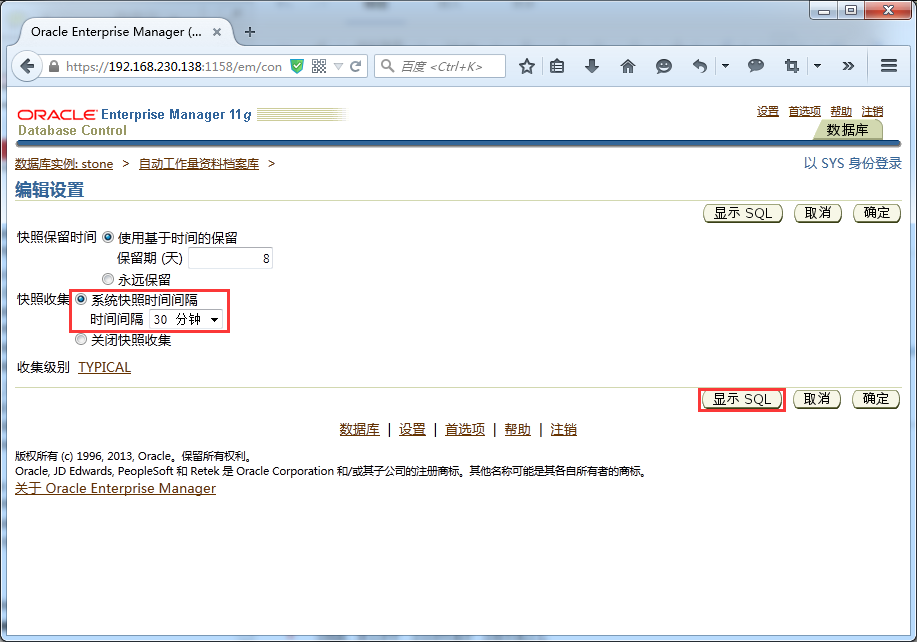The image size is (917, 642).
Task: Open the Firefox hamburger menu
Action: (x=888, y=65)
